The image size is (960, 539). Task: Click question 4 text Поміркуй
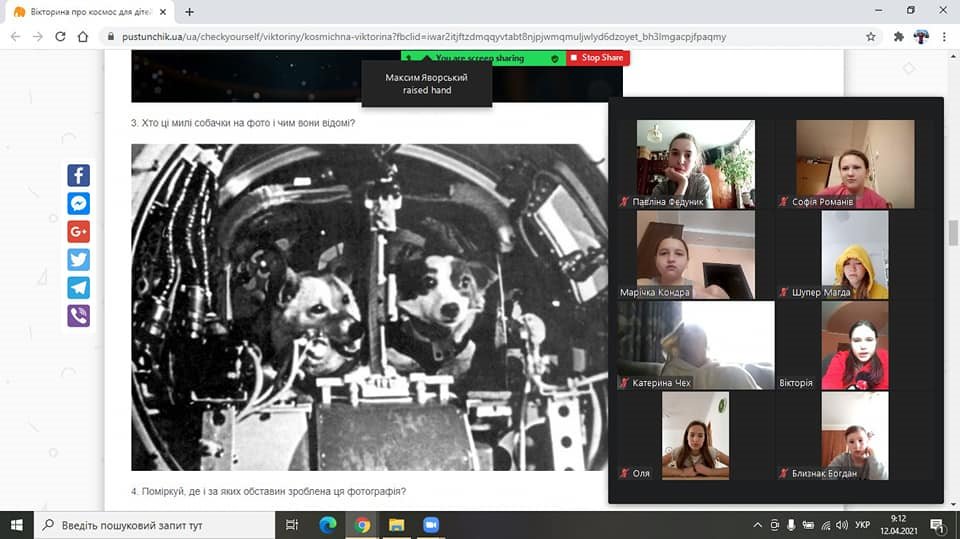click(268, 491)
